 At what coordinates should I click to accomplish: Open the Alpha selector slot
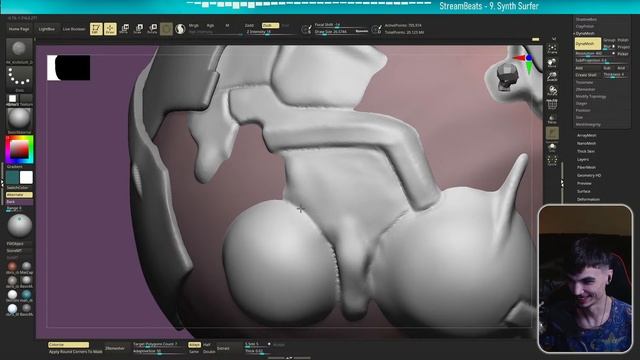[13, 99]
